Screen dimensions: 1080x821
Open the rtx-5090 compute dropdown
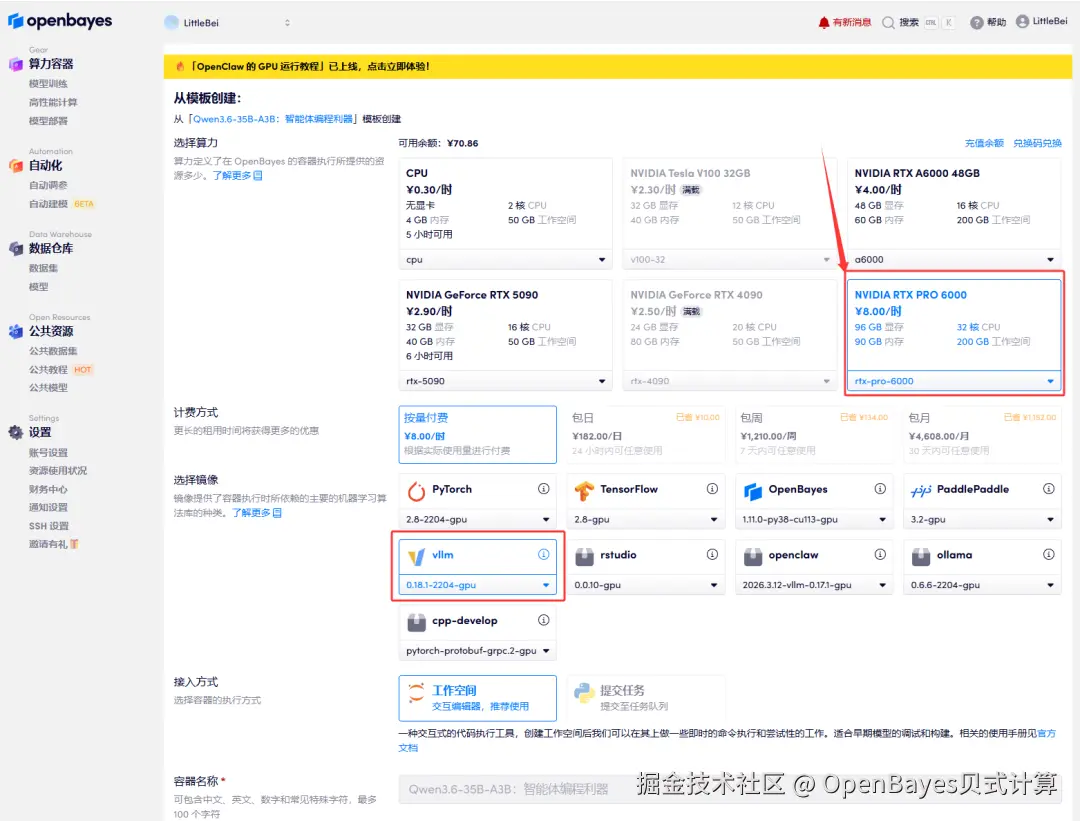coord(505,381)
